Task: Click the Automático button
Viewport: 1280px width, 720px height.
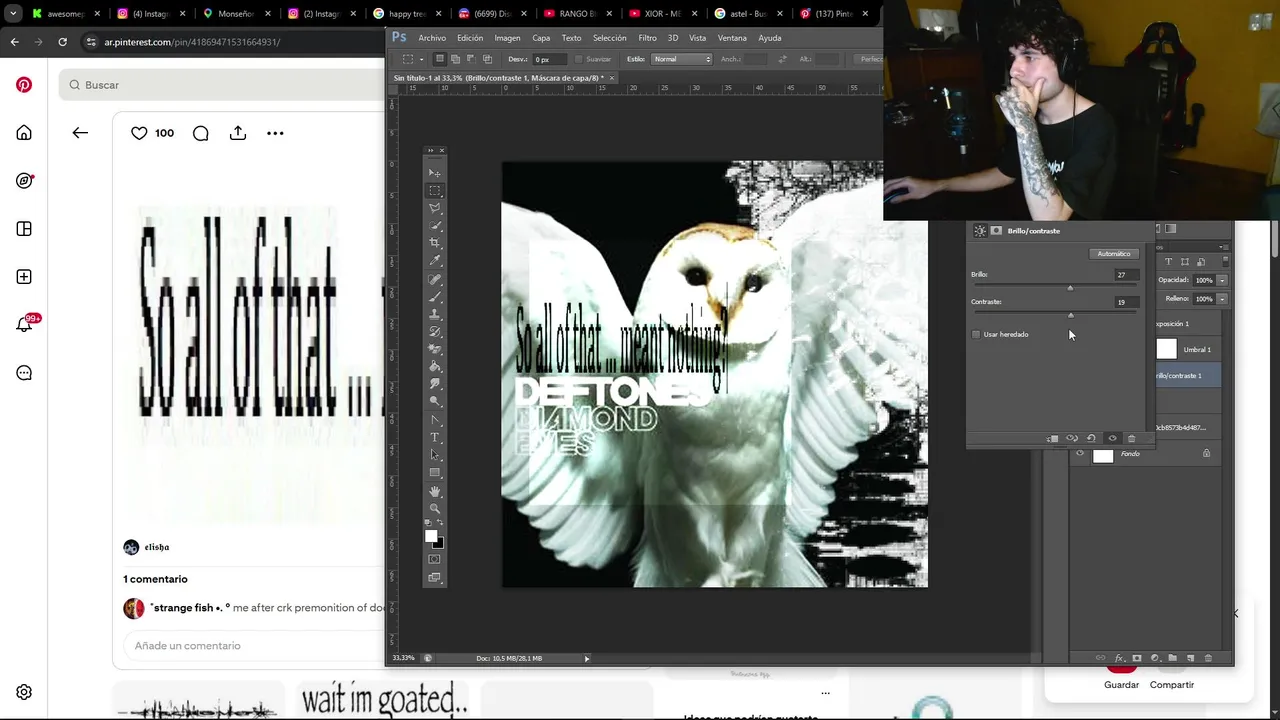Action: (1113, 254)
